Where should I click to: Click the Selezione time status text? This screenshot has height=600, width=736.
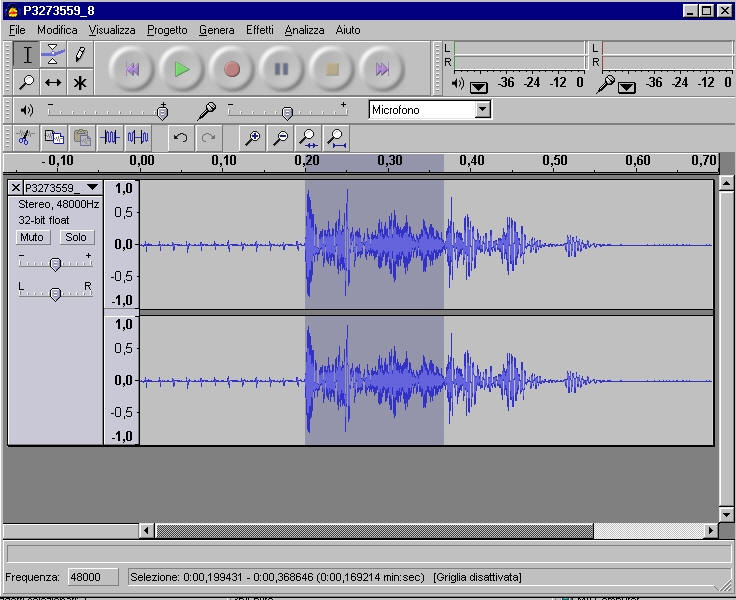277,577
